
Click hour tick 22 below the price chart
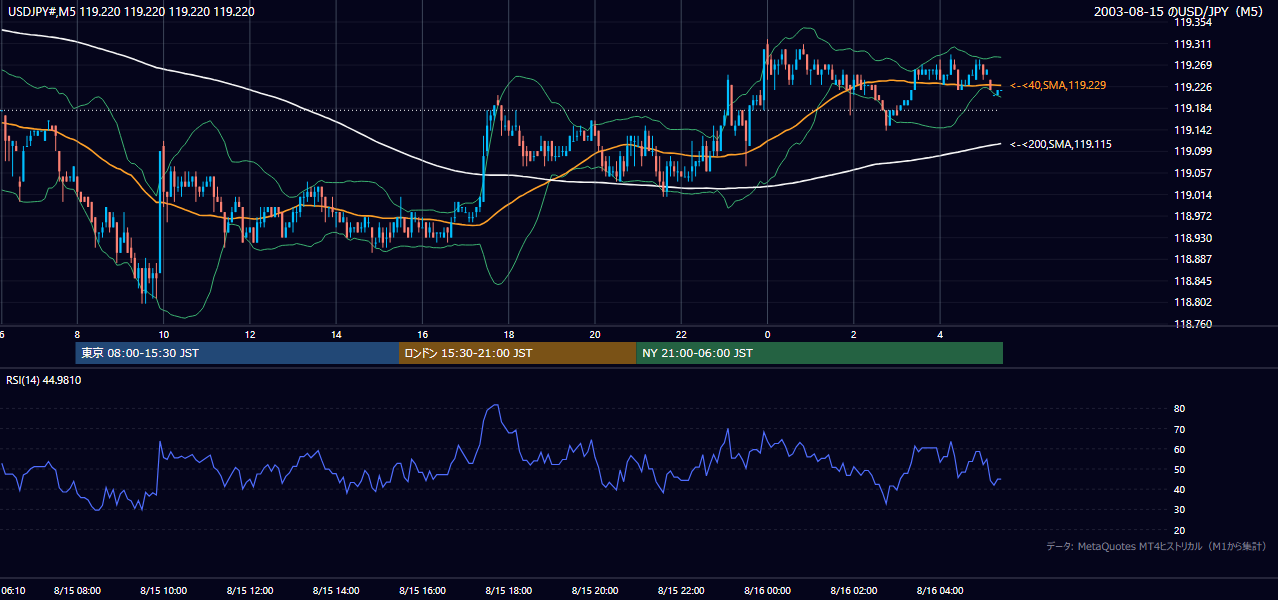pos(681,334)
